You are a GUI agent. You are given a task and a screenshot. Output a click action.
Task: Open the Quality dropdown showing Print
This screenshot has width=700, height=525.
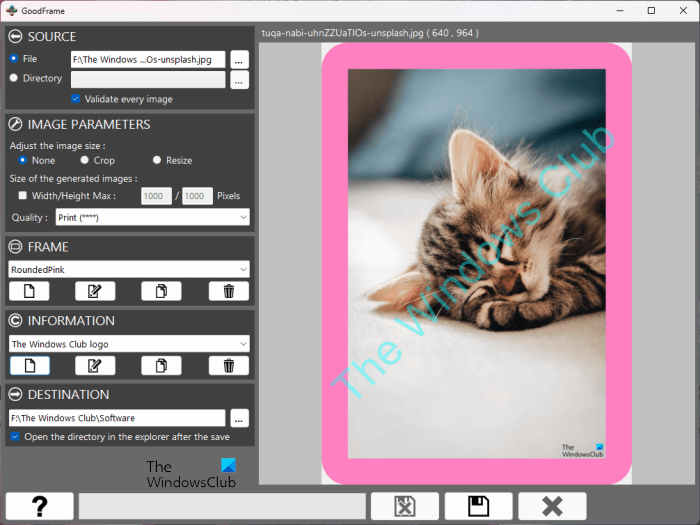point(152,217)
